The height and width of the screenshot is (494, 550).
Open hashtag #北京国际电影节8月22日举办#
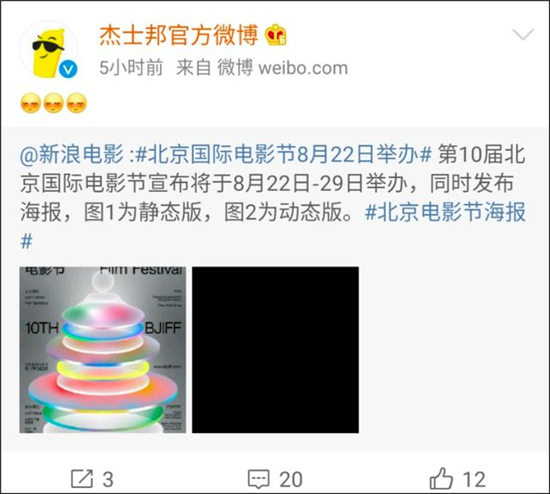pos(283,154)
